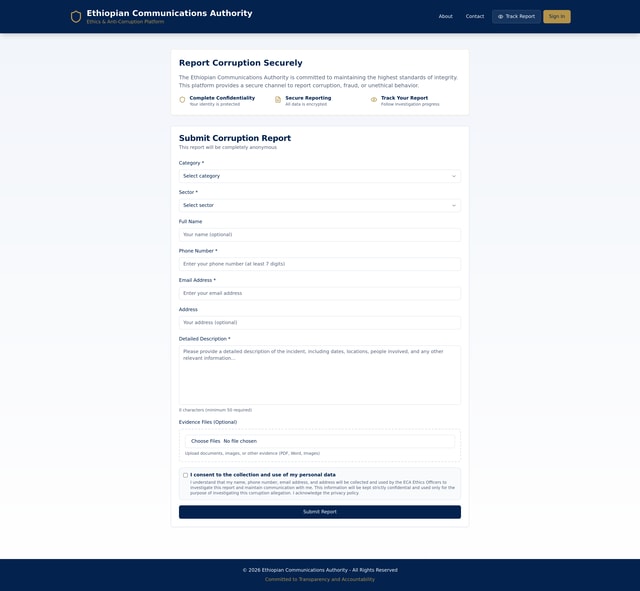The width and height of the screenshot is (640, 591).
Task: Click the Secure Reporting document icon
Action: [x=278, y=100]
